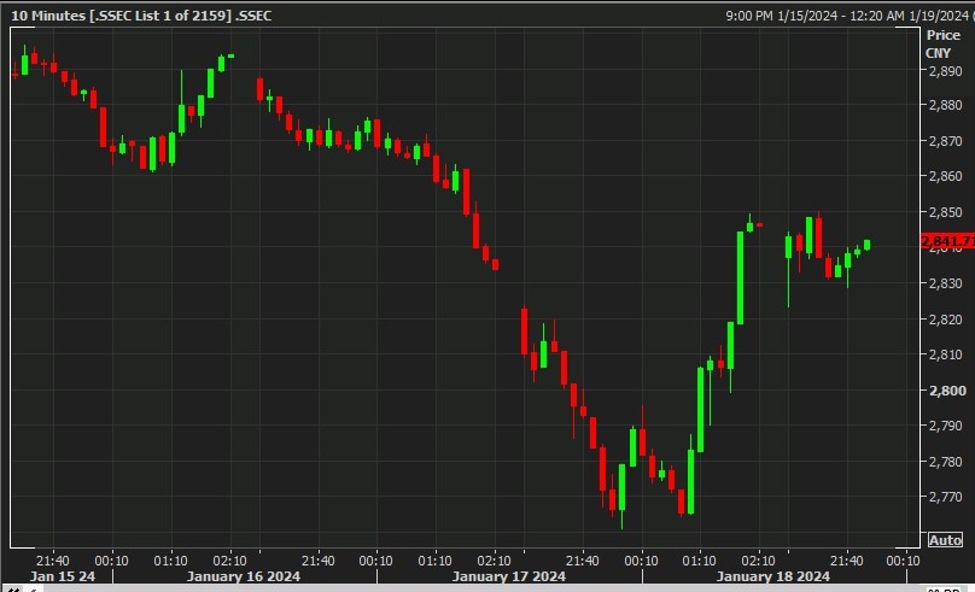The width and height of the screenshot is (975, 592).
Task: Click the 'Price' axis header label
Action: [943, 35]
